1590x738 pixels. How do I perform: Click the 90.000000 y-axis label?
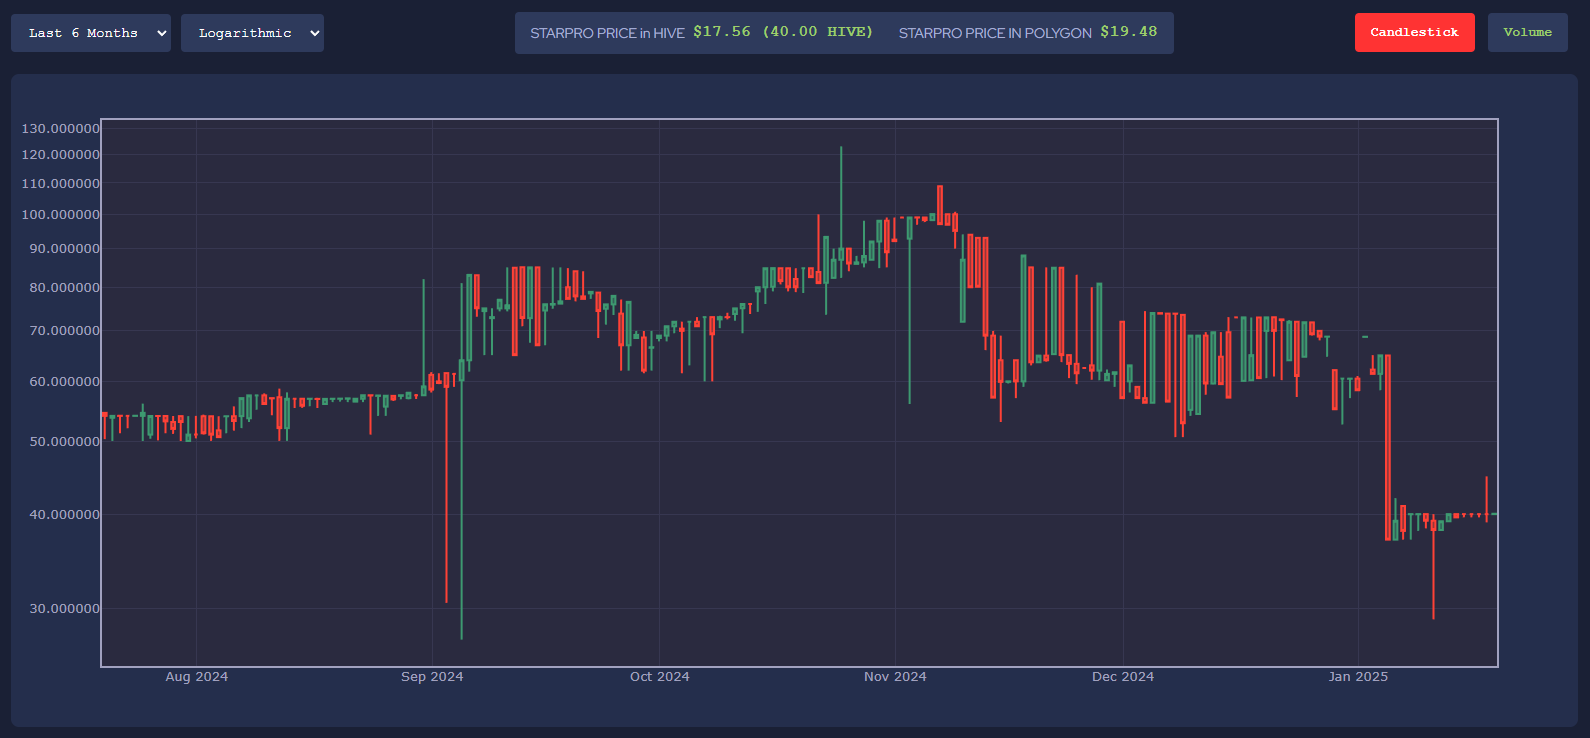(65, 249)
